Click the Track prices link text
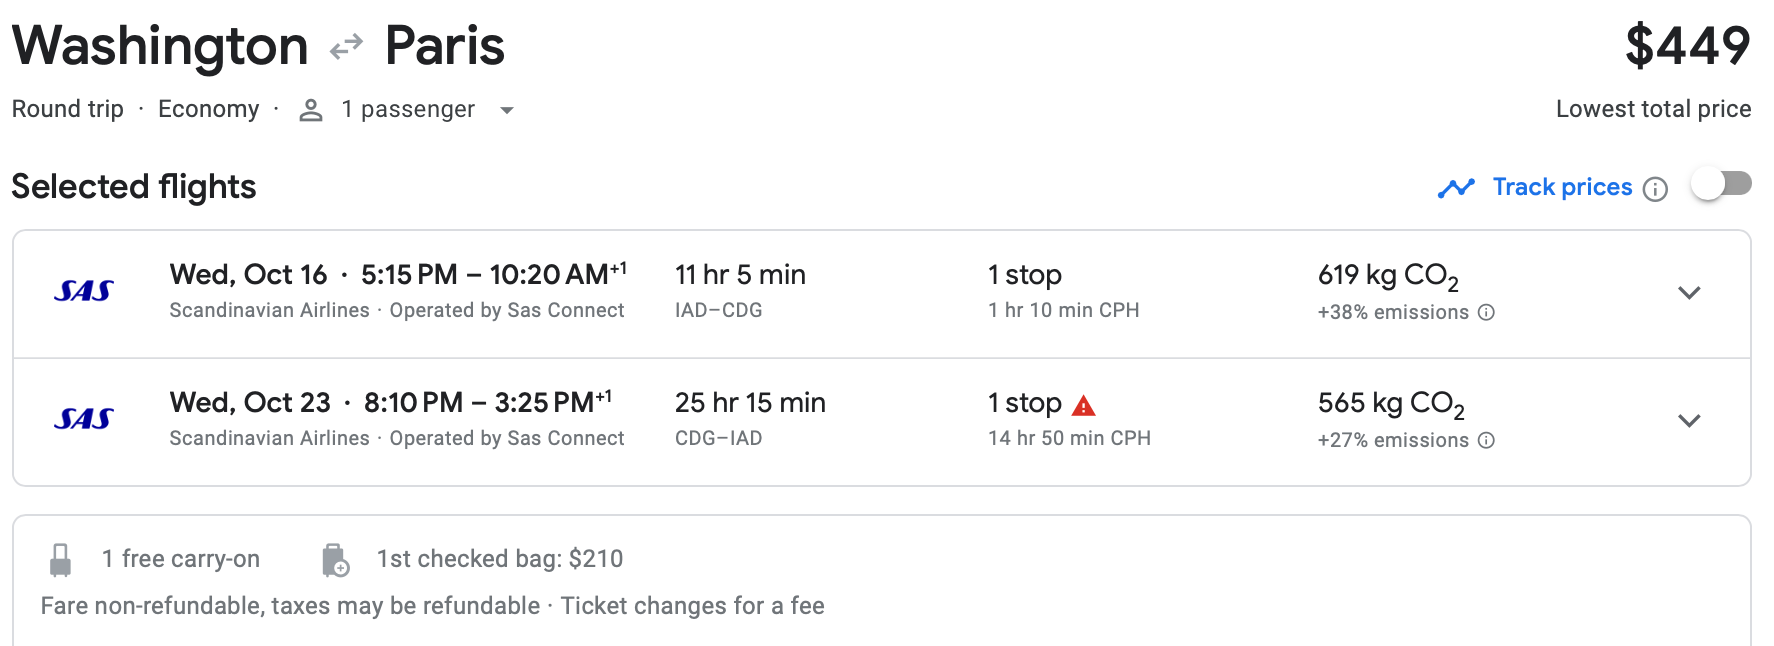The width and height of the screenshot is (1774, 646). coord(1562,187)
